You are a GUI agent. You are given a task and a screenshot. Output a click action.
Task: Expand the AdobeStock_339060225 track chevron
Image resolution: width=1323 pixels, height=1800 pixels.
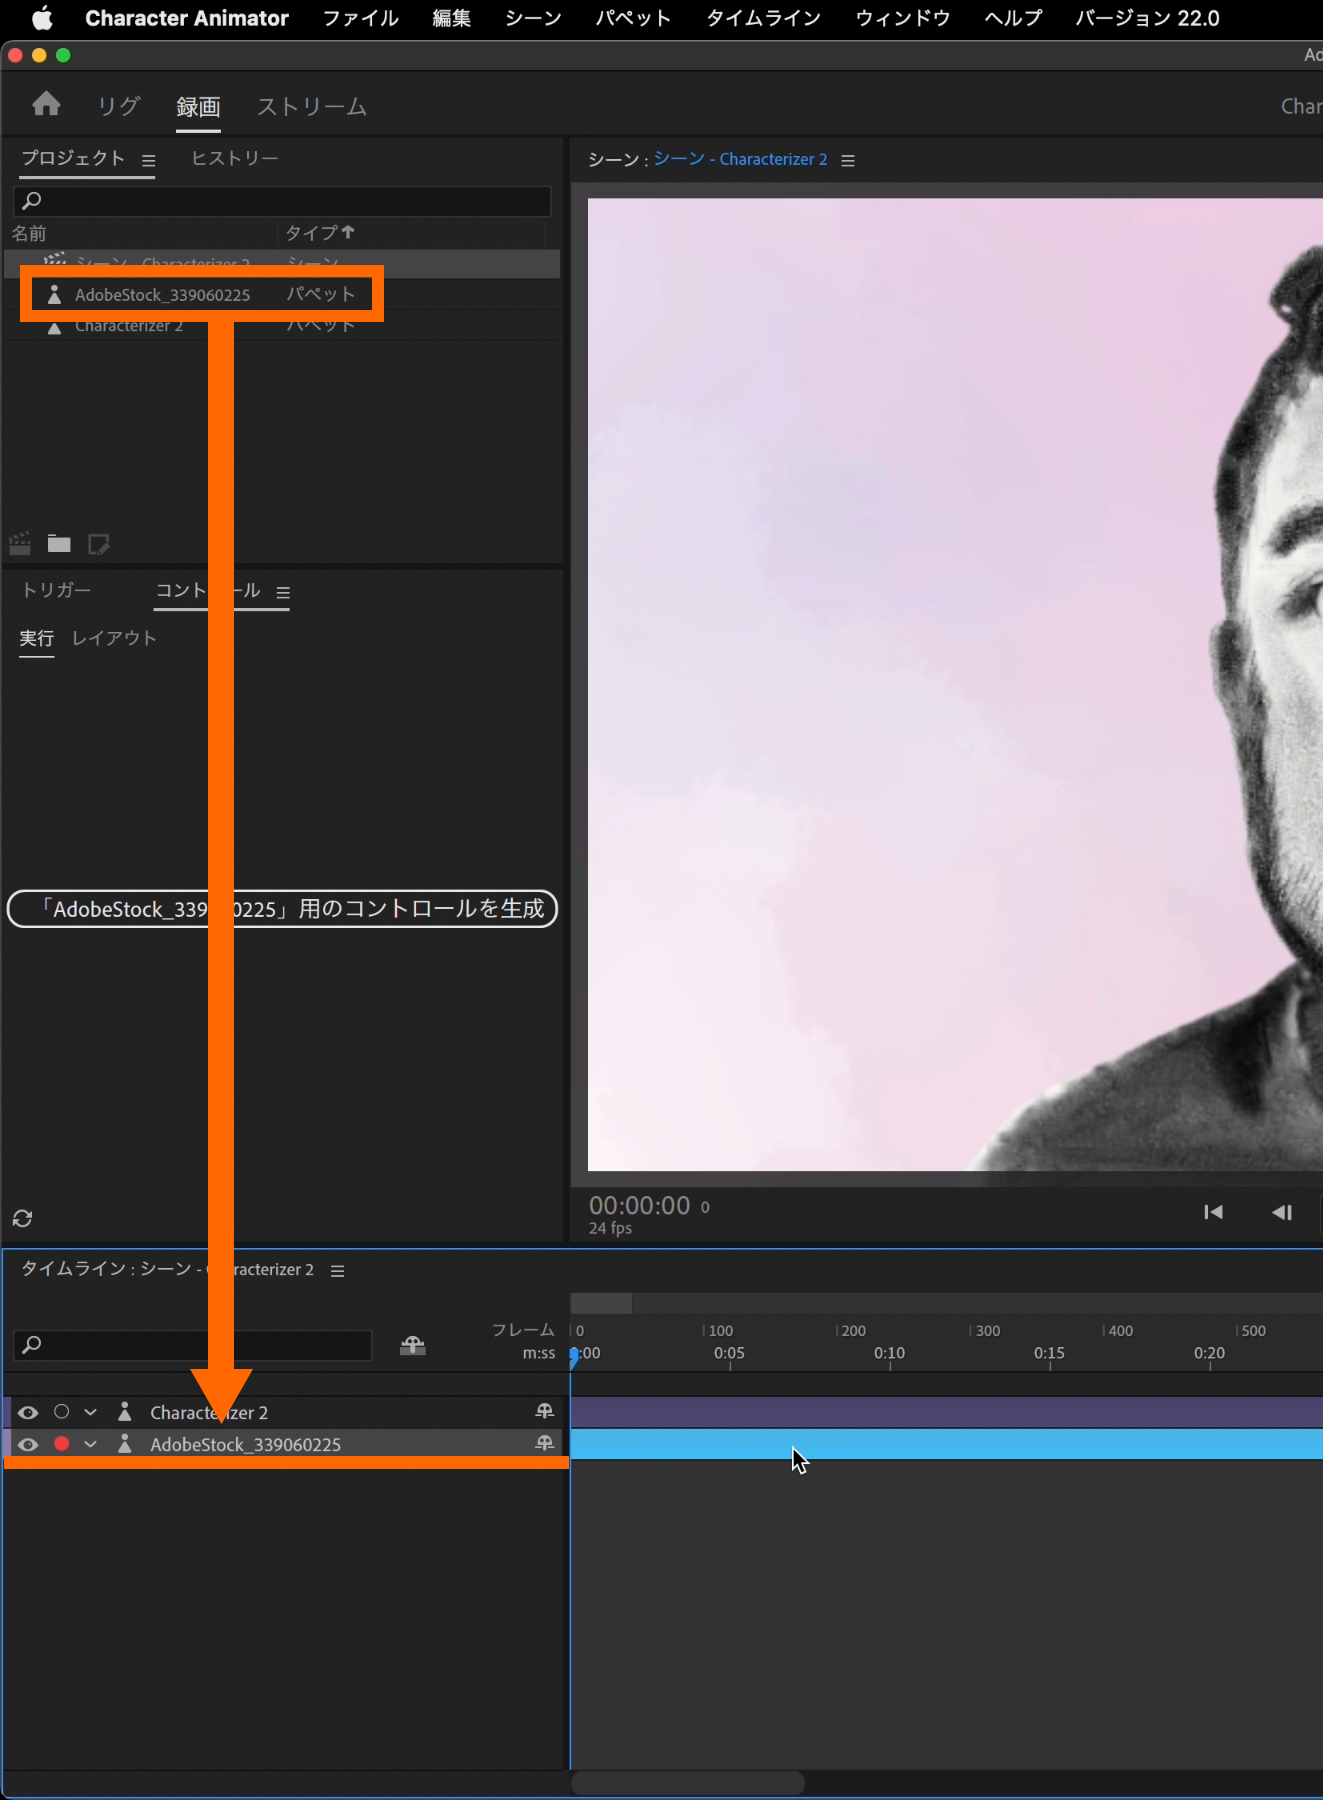point(91,1444)
